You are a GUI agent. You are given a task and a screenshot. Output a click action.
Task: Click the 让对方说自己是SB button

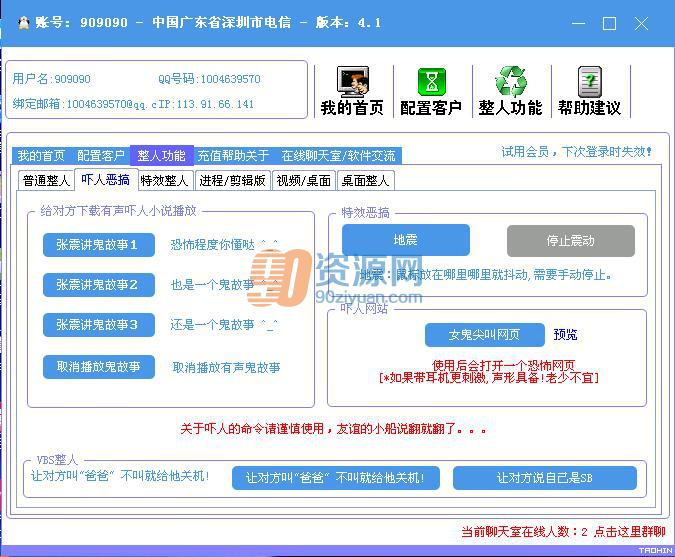[x=545, y=478]
